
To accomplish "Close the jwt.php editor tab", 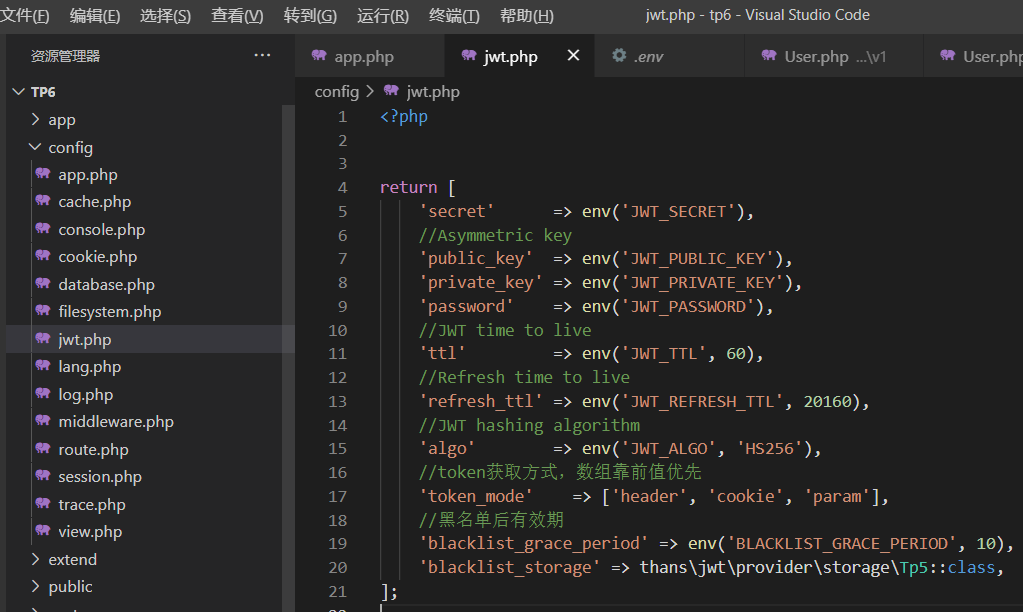I will (573, 55).
